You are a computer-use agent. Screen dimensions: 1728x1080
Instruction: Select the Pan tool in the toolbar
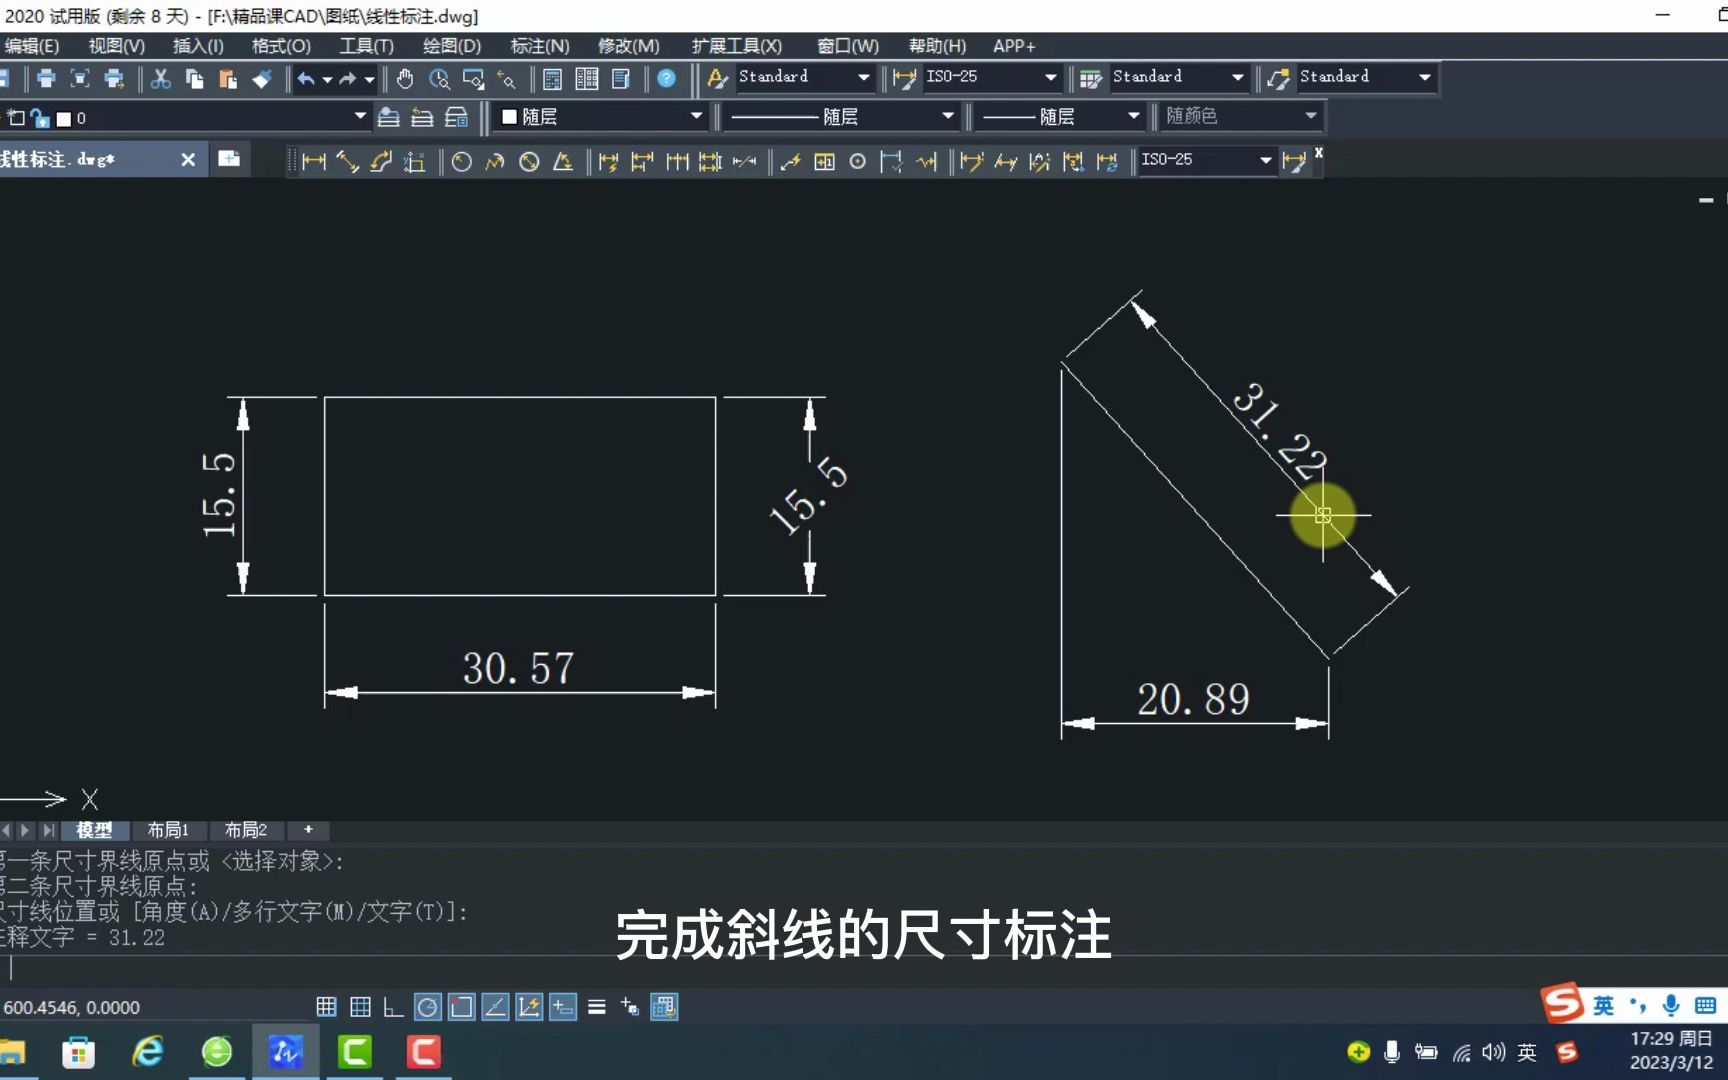pyautogui.click(x=404, y=78)
